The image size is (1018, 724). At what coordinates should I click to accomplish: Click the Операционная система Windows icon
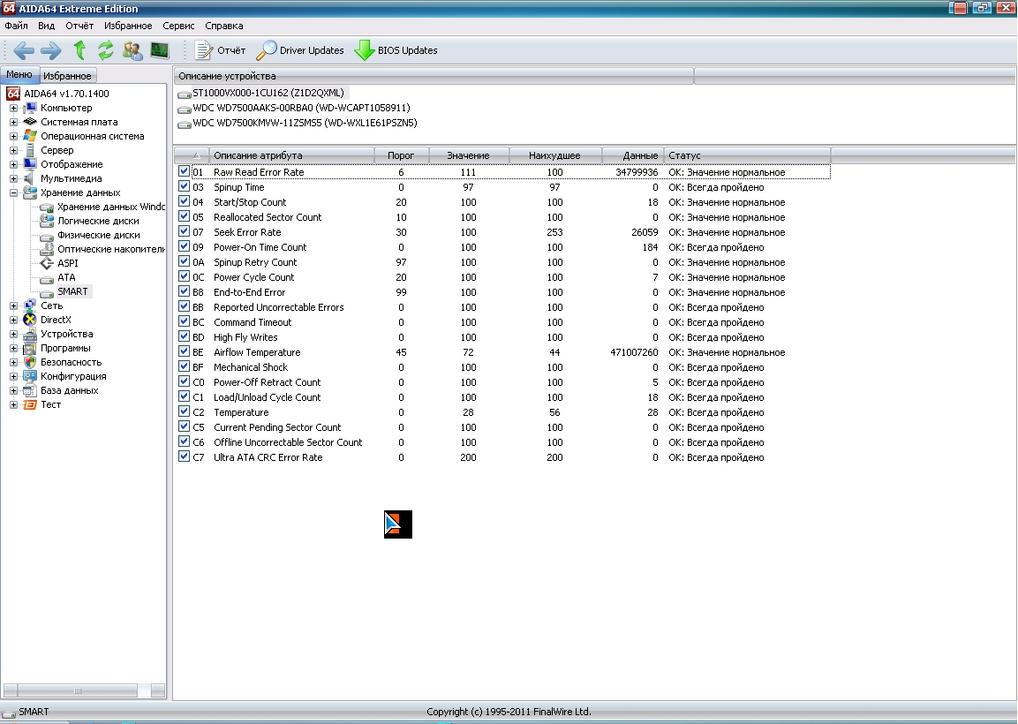tap(30, 136)
